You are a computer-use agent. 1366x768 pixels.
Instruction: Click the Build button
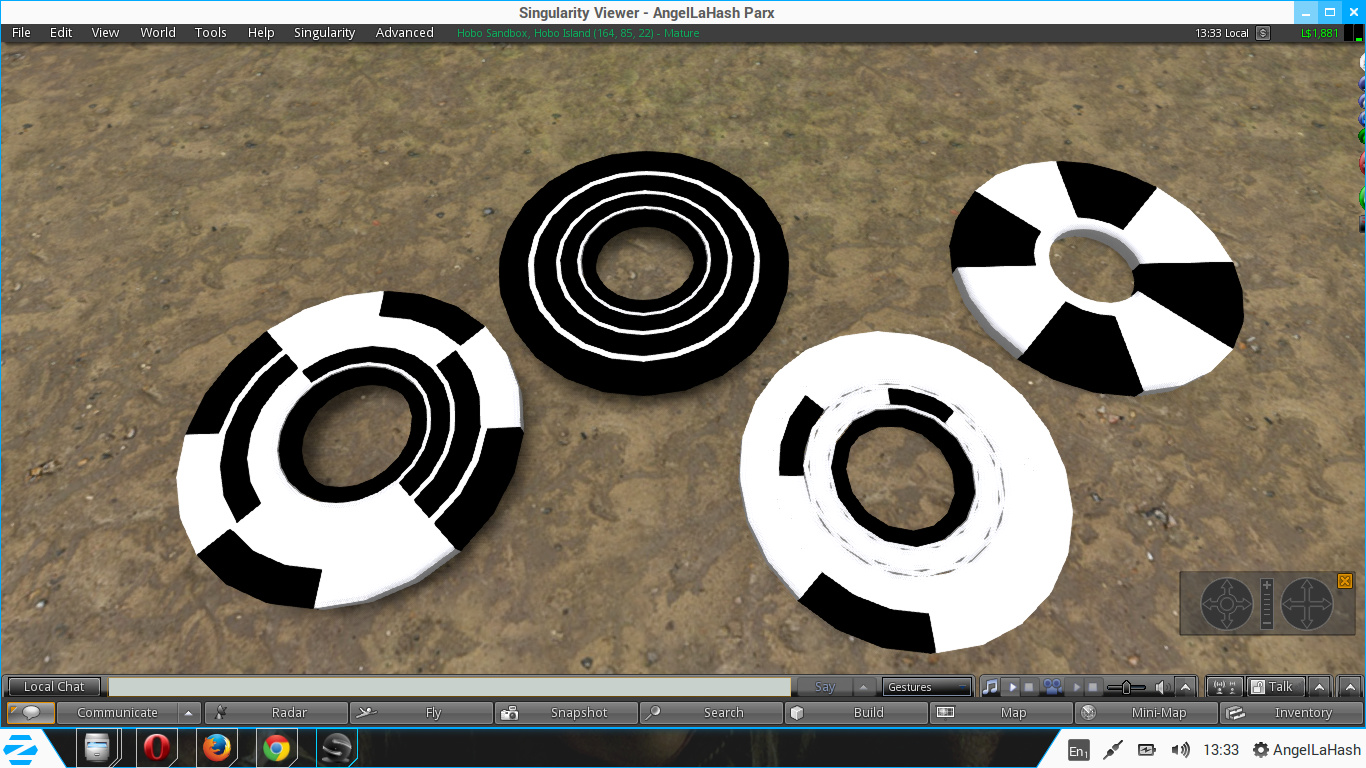[856, 713]
